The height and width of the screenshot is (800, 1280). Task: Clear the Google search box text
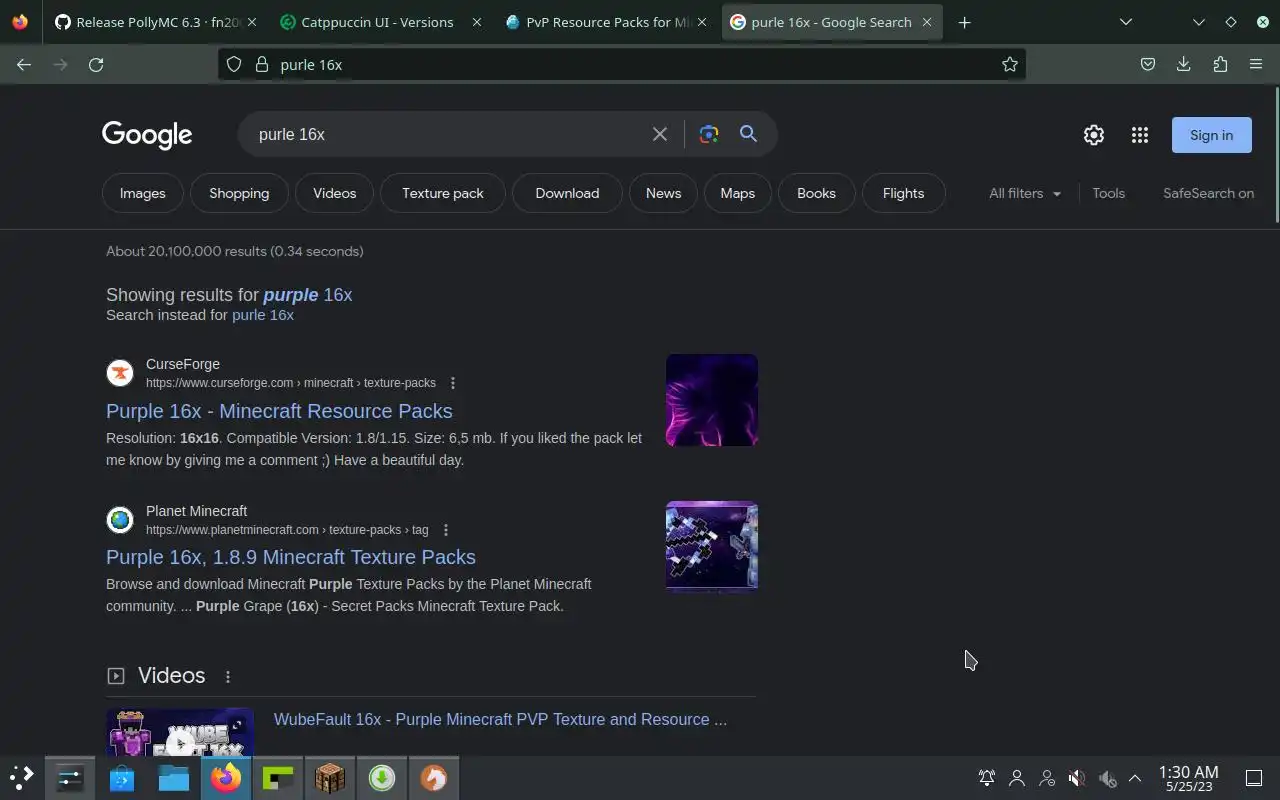[x=660, y=134]
